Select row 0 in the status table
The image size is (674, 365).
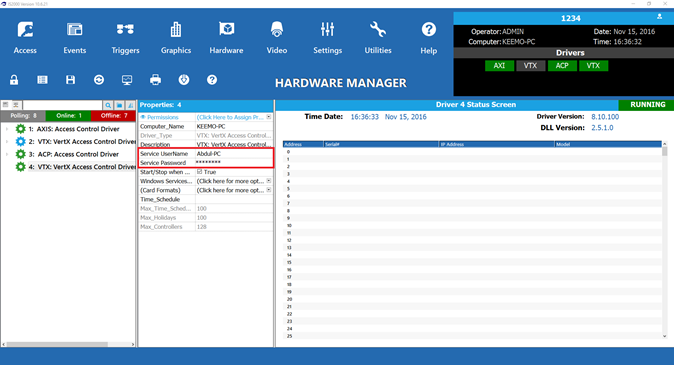(x=472, y=152)
